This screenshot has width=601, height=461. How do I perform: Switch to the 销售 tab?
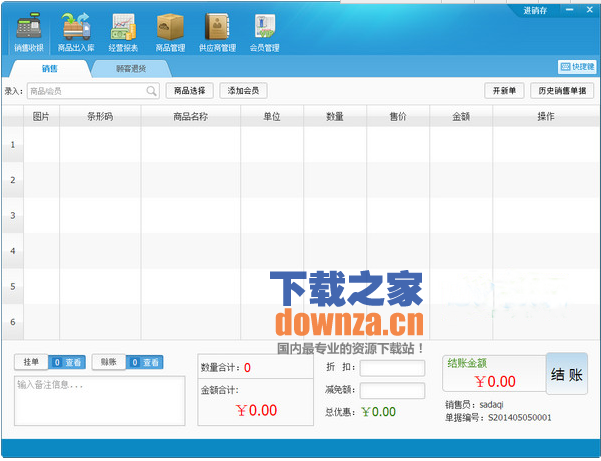tap(50, 69)
